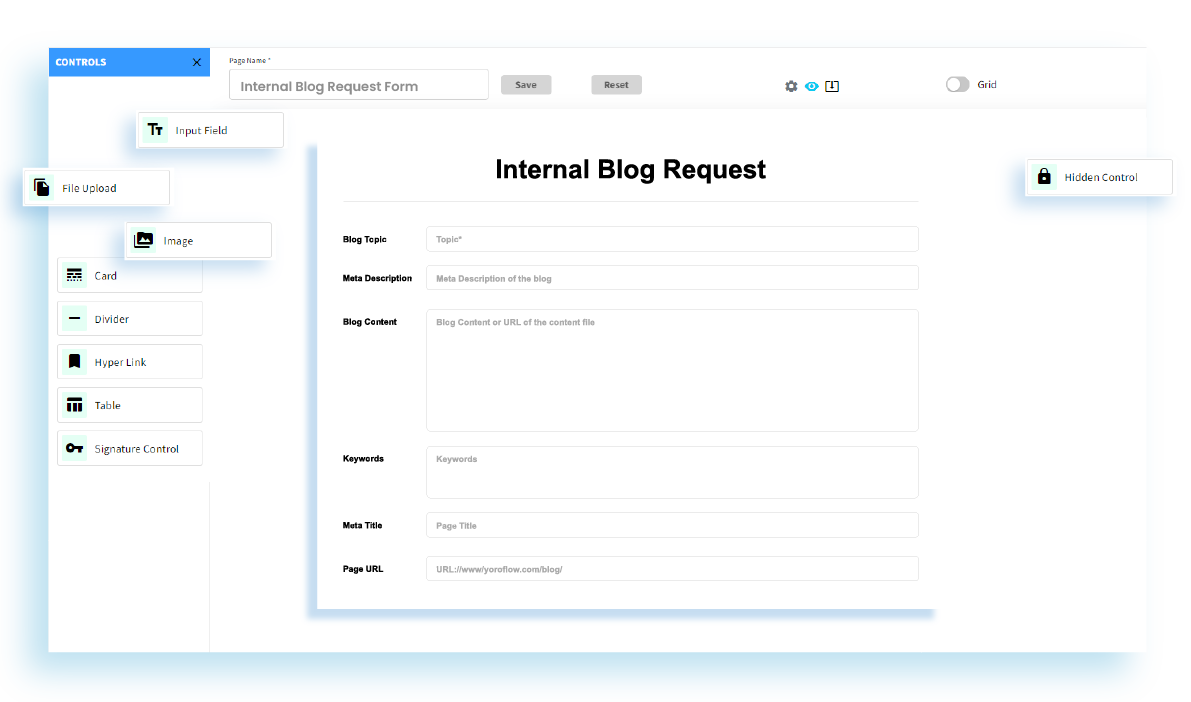Reset the form layout

[x=616, y=84]
